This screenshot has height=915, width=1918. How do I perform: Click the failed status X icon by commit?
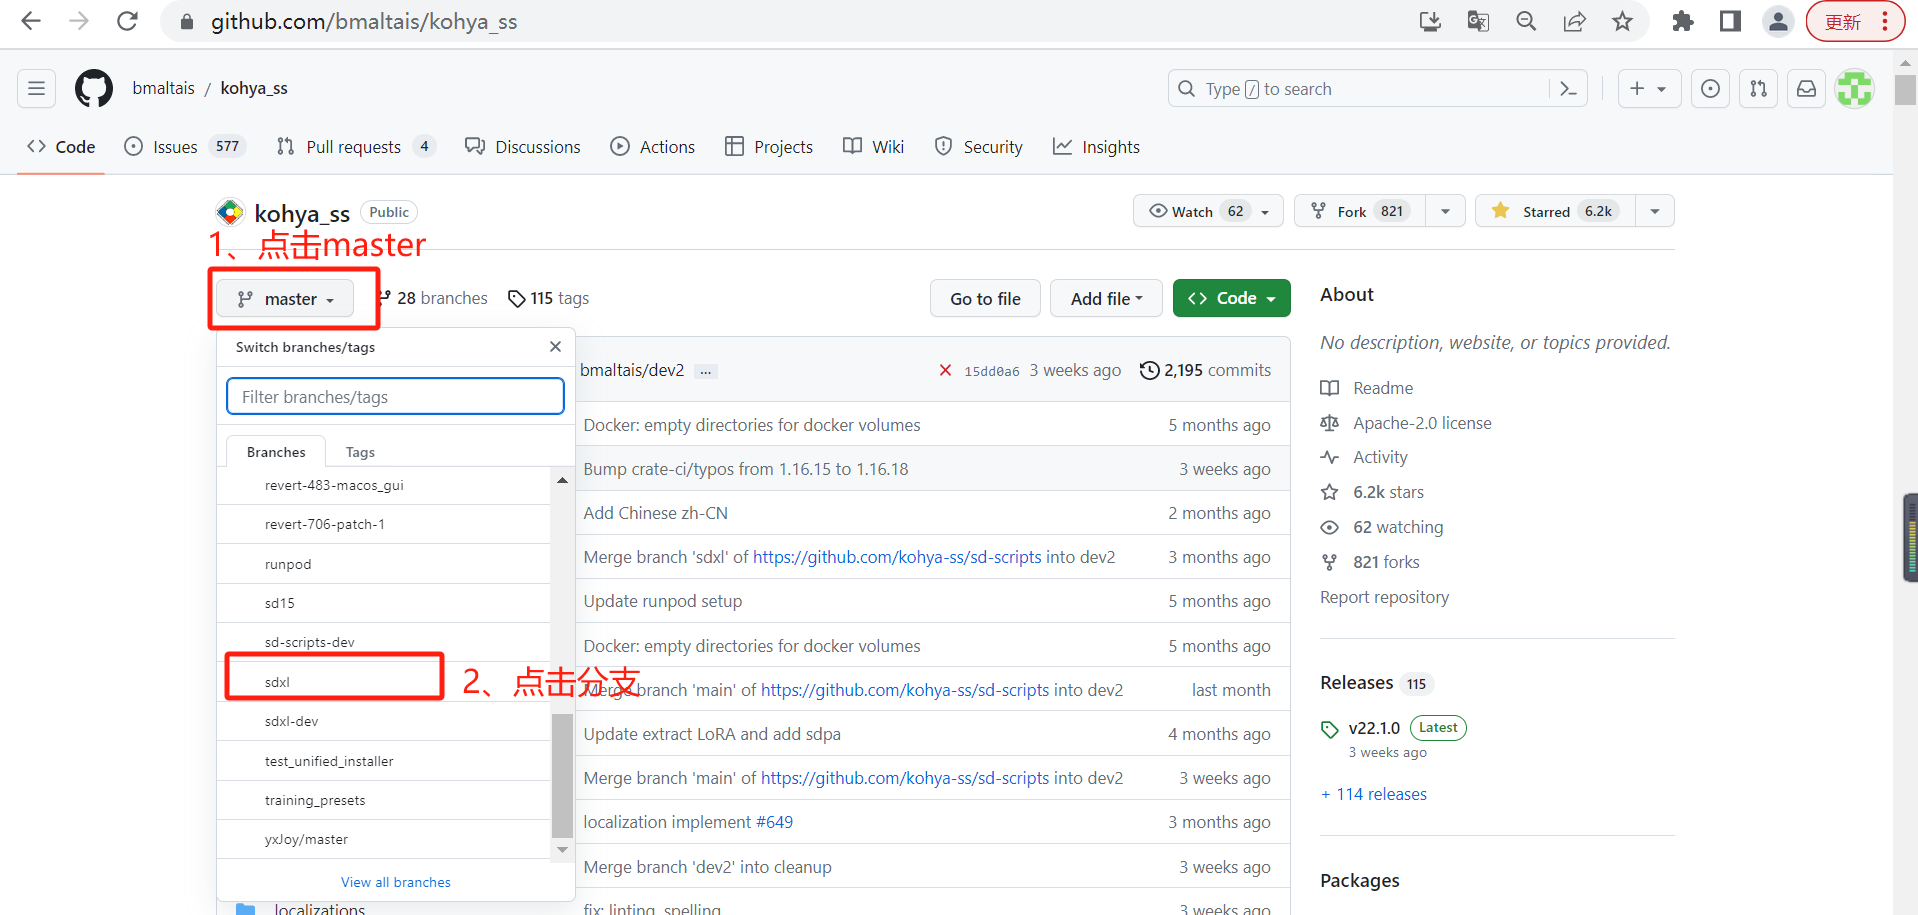[x=945, y=370]
